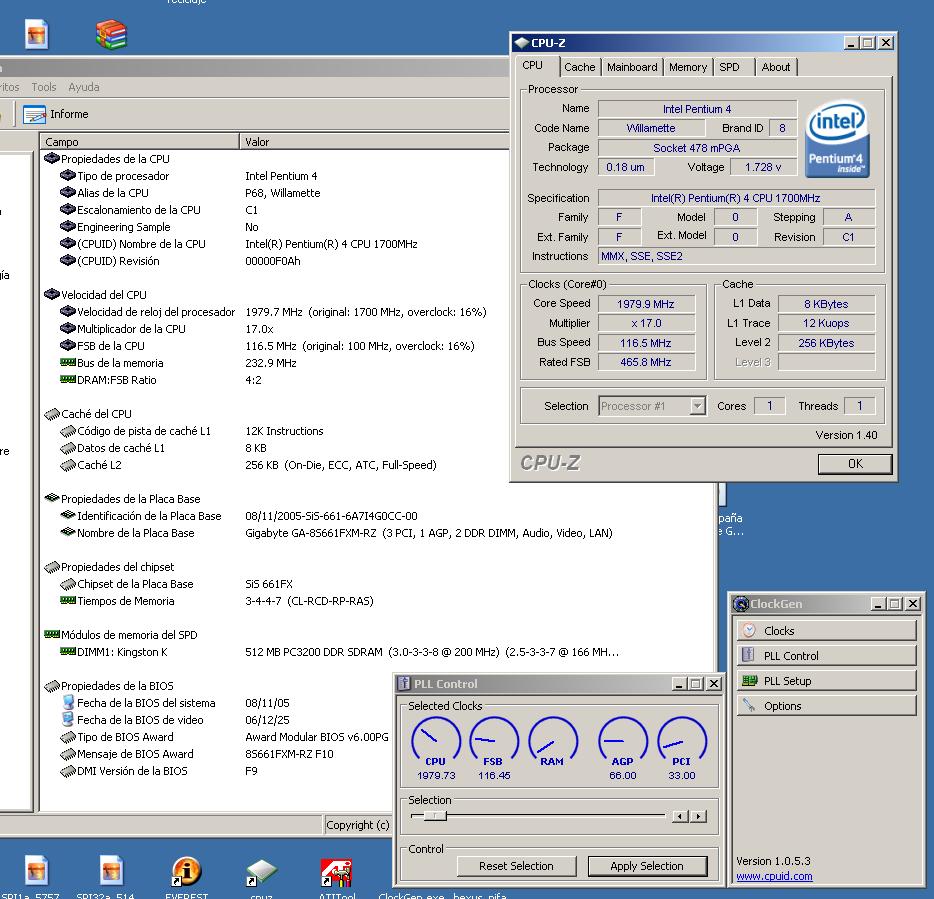The height and width of the screenshot is (899, 934).
Task: Open the Processor #1 selection dropdown
Action: pos(698,406)
